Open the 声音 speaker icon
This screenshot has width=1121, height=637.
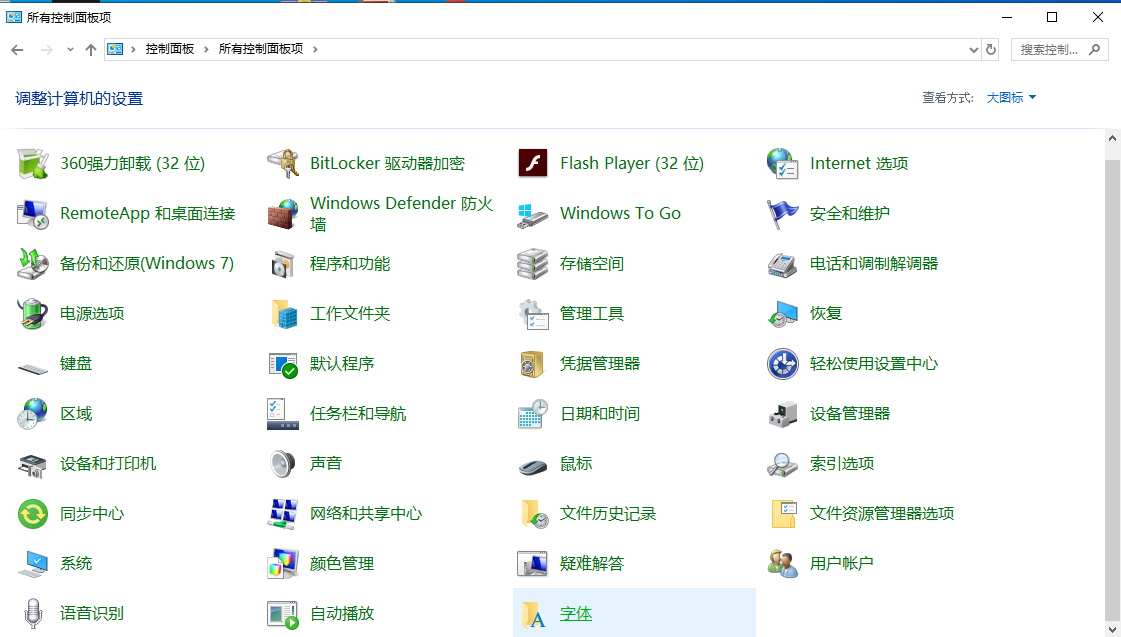(x=283, y=463)
